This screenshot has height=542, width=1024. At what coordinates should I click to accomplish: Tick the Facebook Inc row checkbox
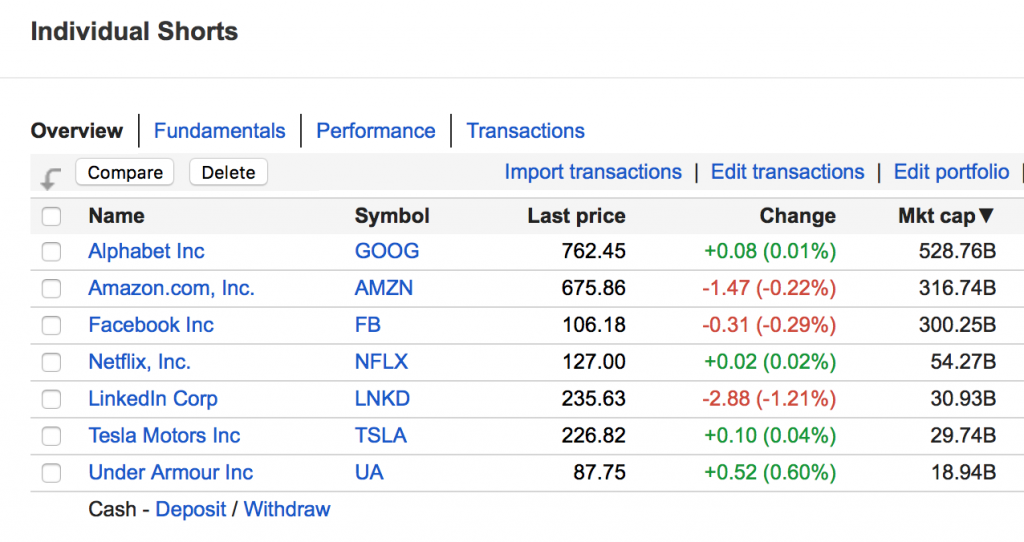(51, 326)
